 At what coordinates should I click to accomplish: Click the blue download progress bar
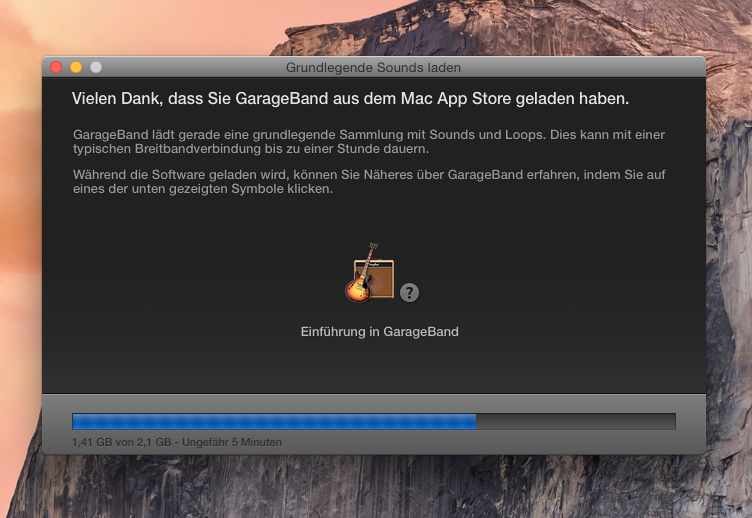point(374,422)
